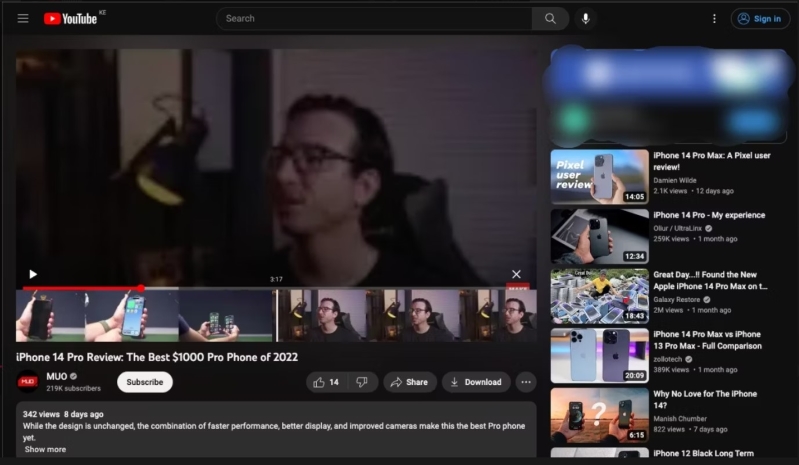Play the video with the play button
The image size is (799, 465).
(33, 275)
